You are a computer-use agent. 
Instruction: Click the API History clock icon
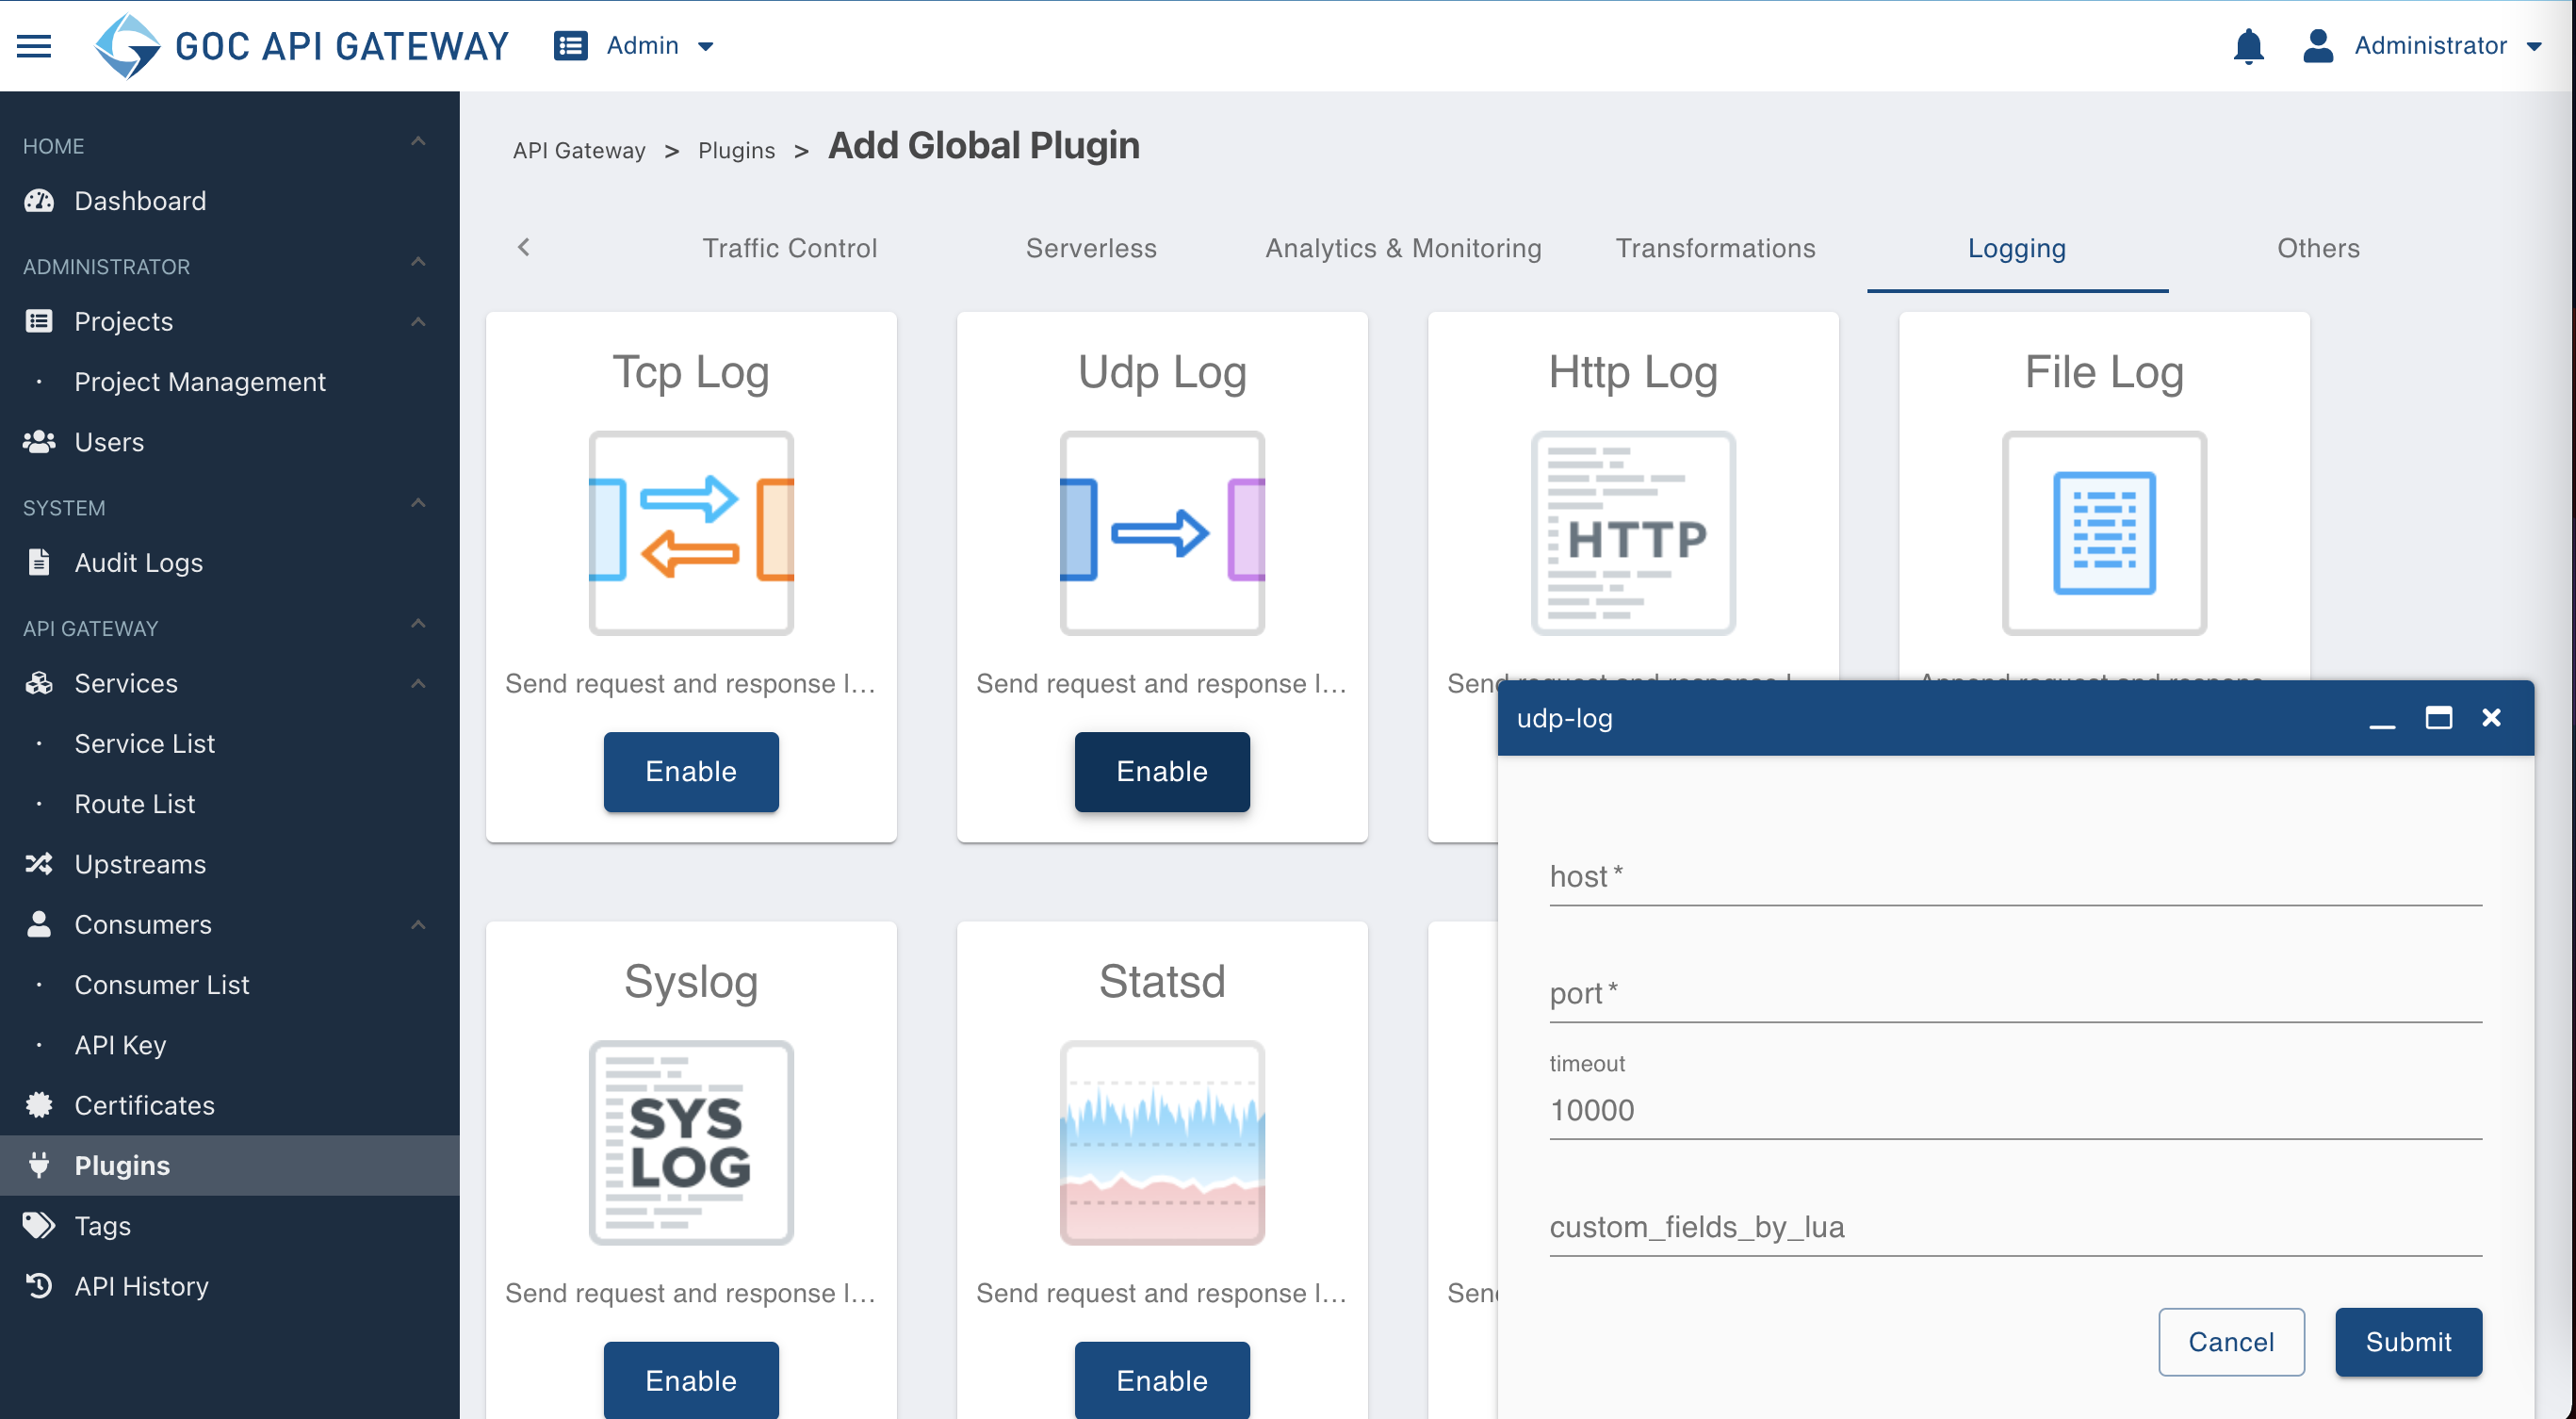pyautogui.click(x=39, y=1286)
